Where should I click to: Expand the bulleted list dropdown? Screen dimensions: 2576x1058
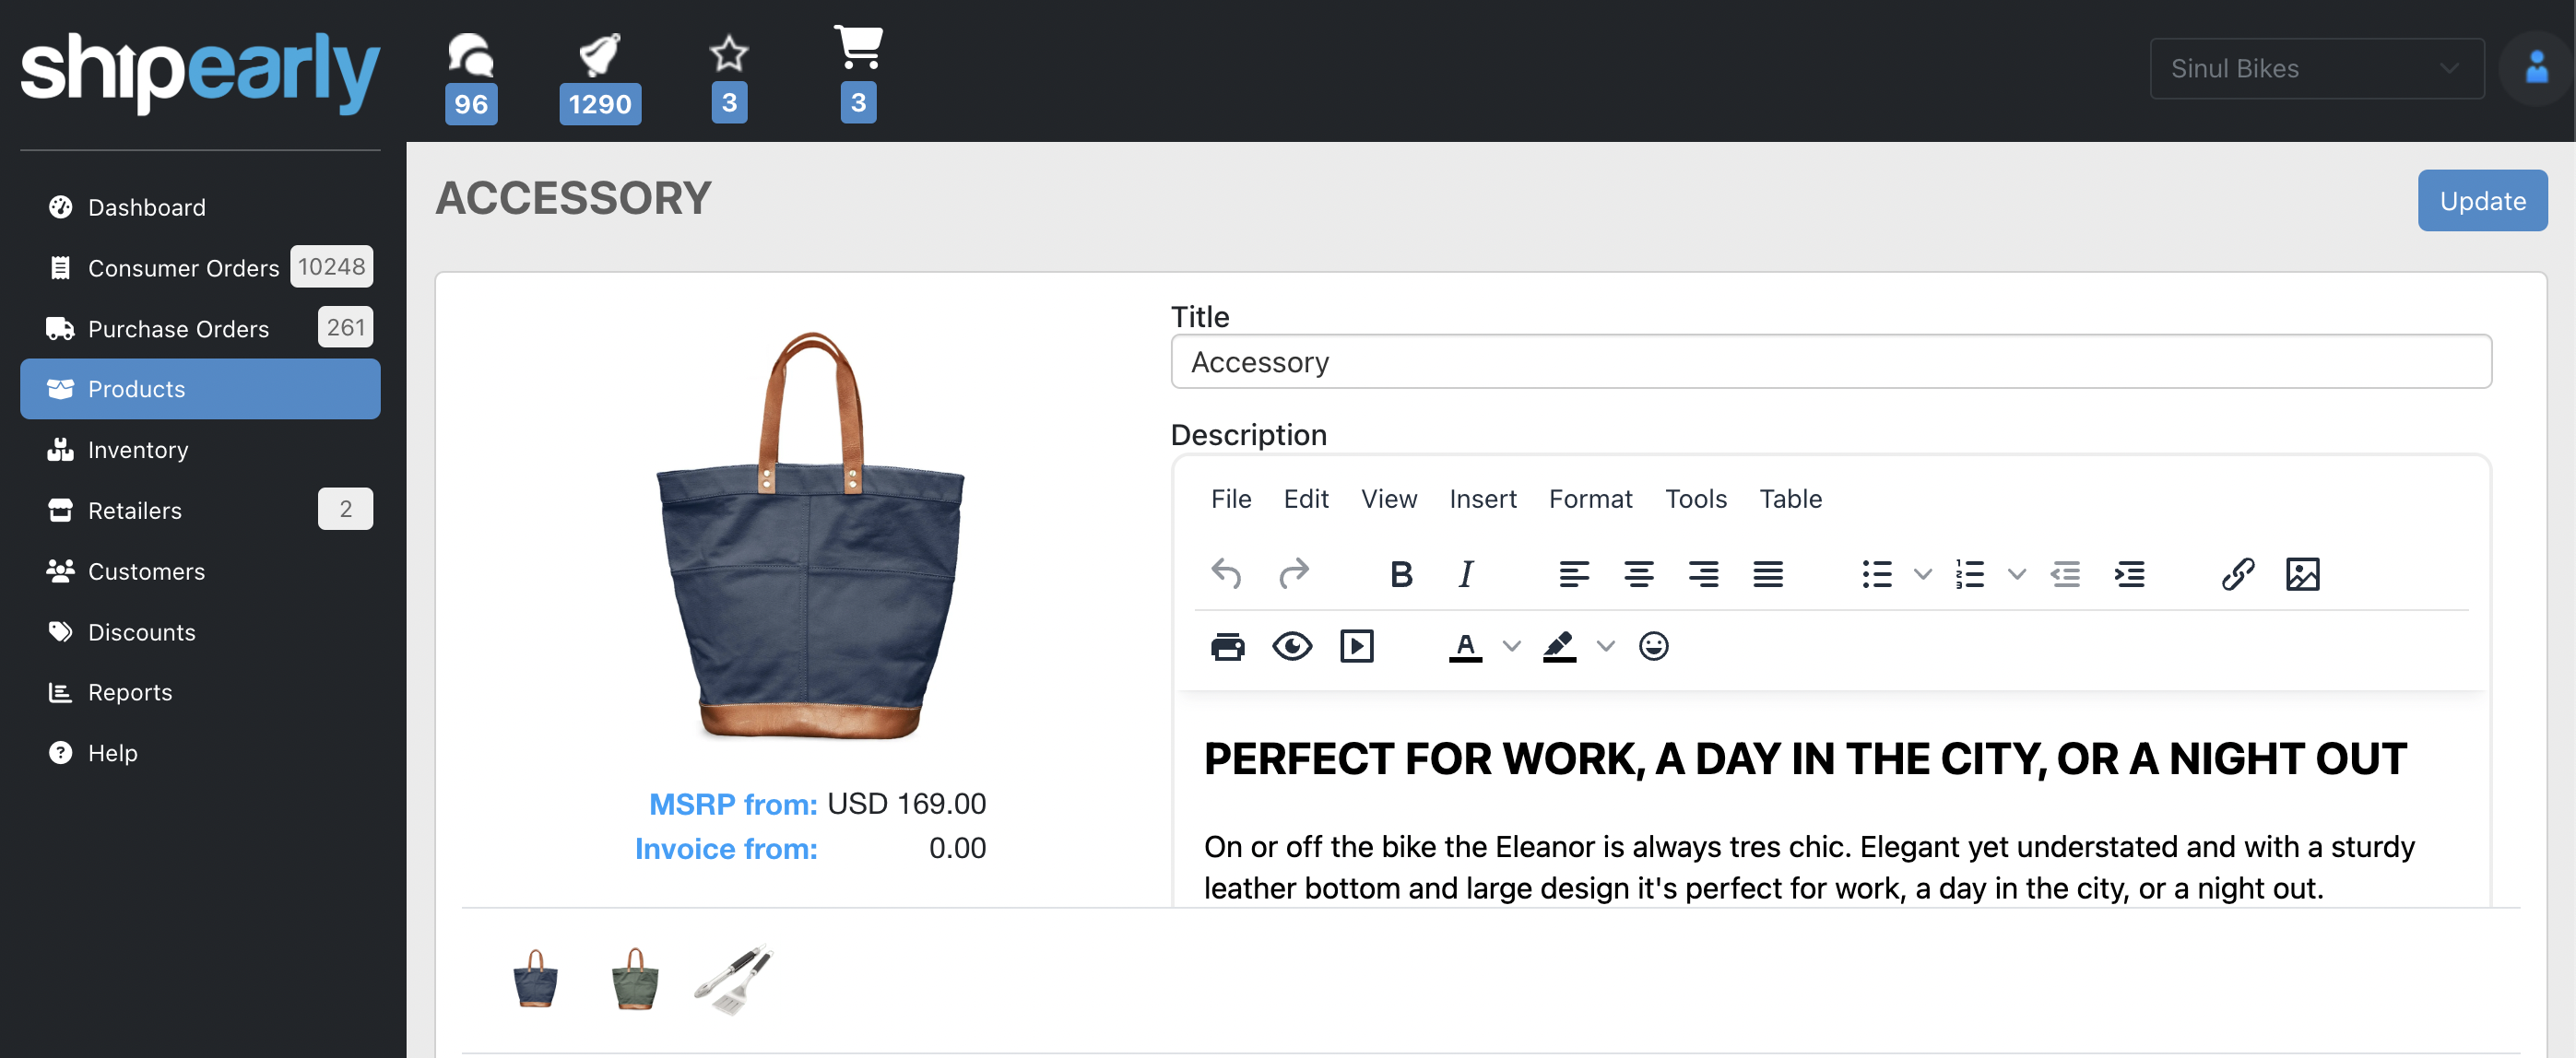[x=1919, y=573]
